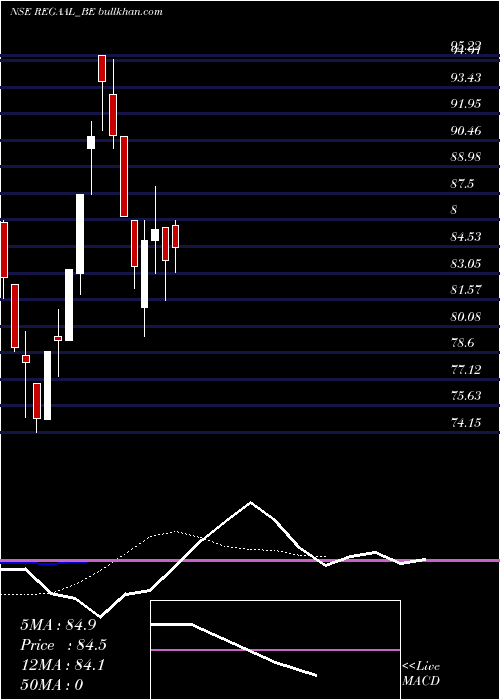Select the 87.5 price level label
Viewport: 500px width, 700px height.
(x=462, y=184)
